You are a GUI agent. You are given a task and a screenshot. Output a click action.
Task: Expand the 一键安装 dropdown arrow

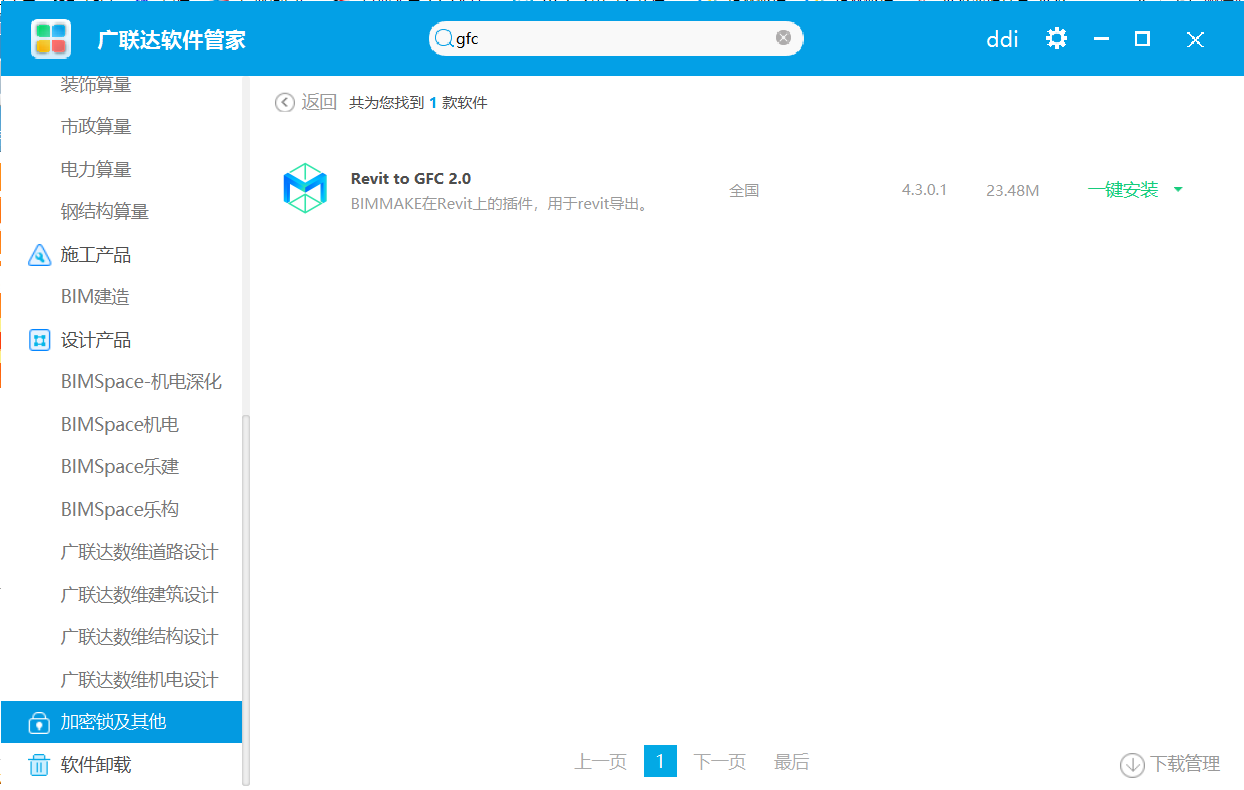click(x=1177, y=189)
